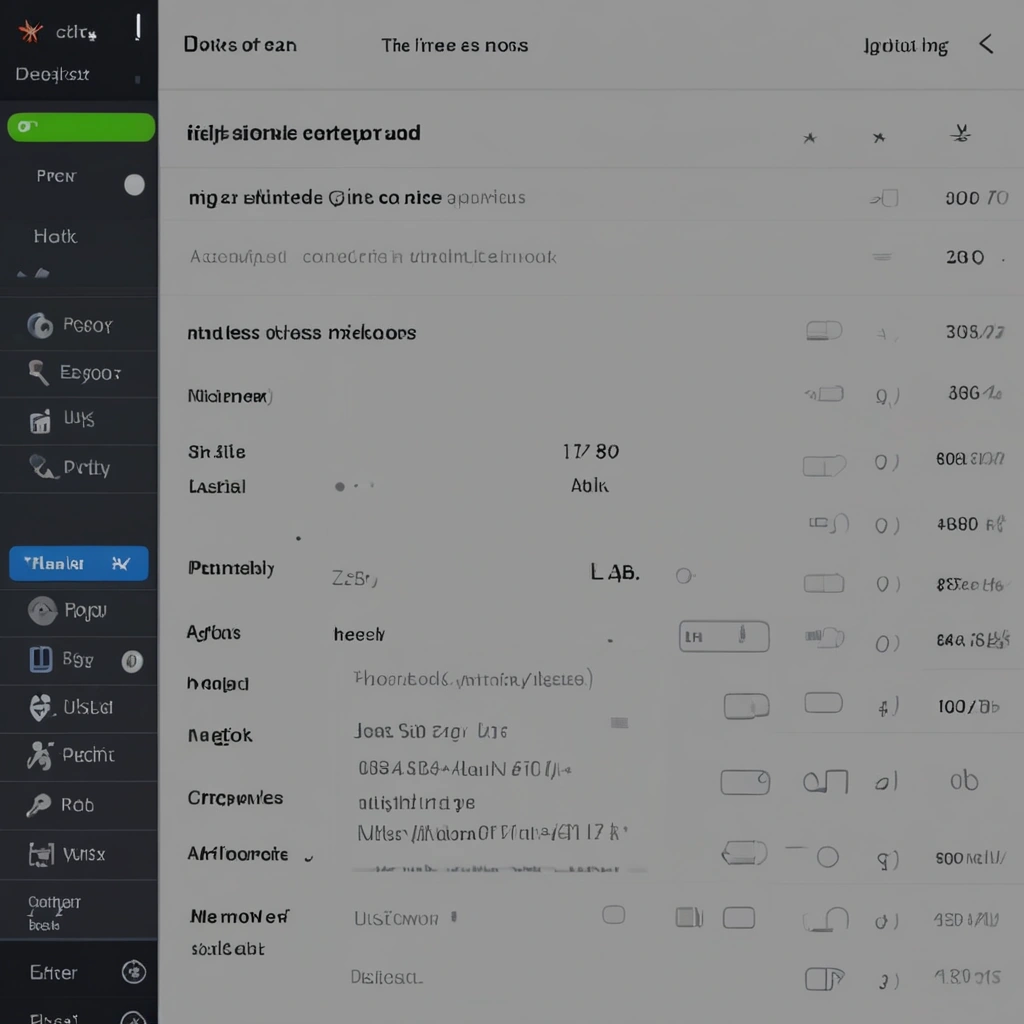Open the Hatk sidebar entry
Image resolution: width=1024 pixels, height=1024 pixels.
pos(56,236)
